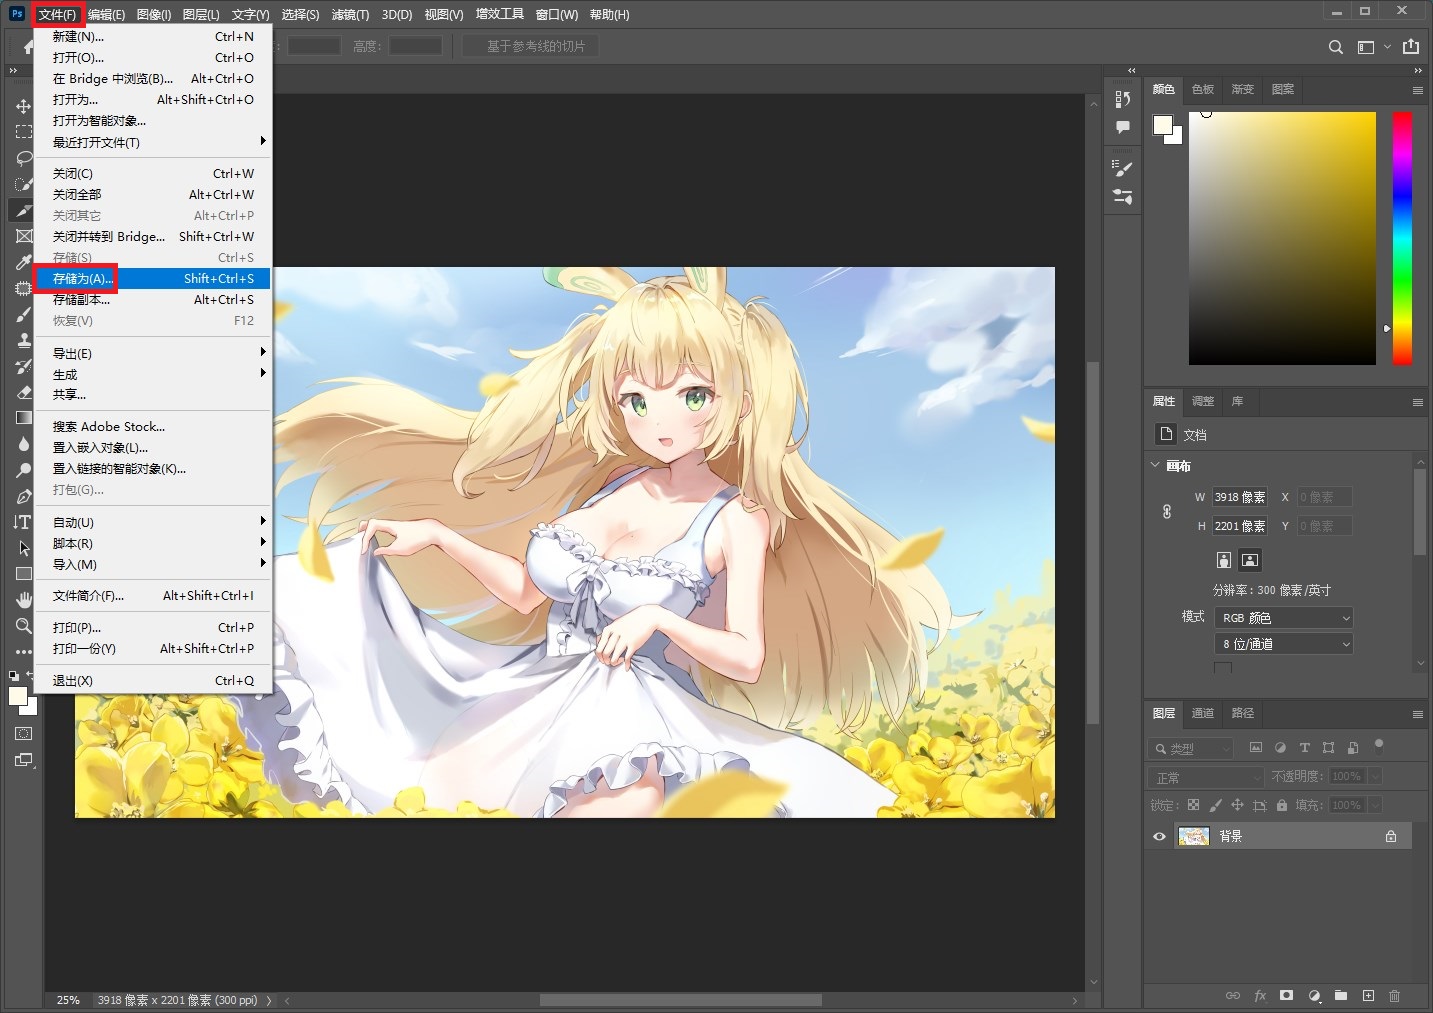Click the landscape canvas orientation button

(1250, 559)
